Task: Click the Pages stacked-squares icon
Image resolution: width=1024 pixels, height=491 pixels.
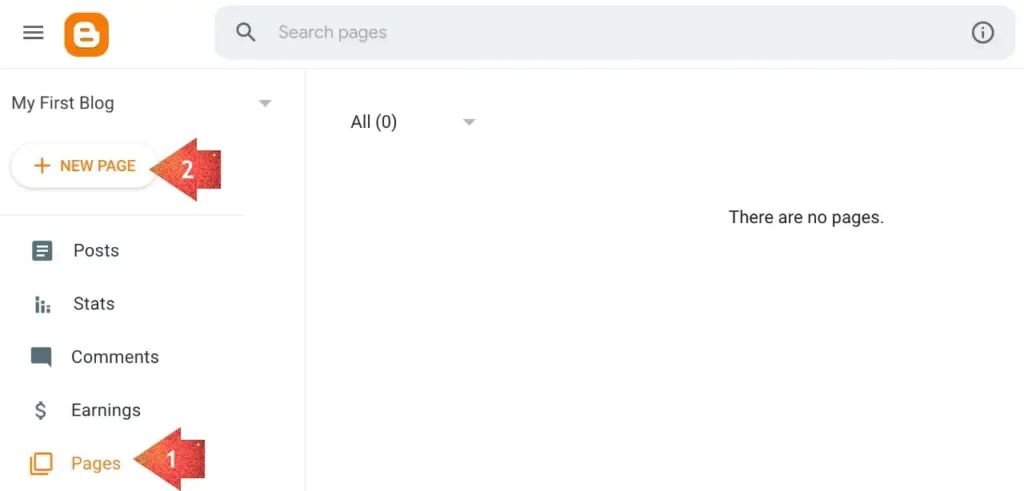Action: tap(40, 464)
